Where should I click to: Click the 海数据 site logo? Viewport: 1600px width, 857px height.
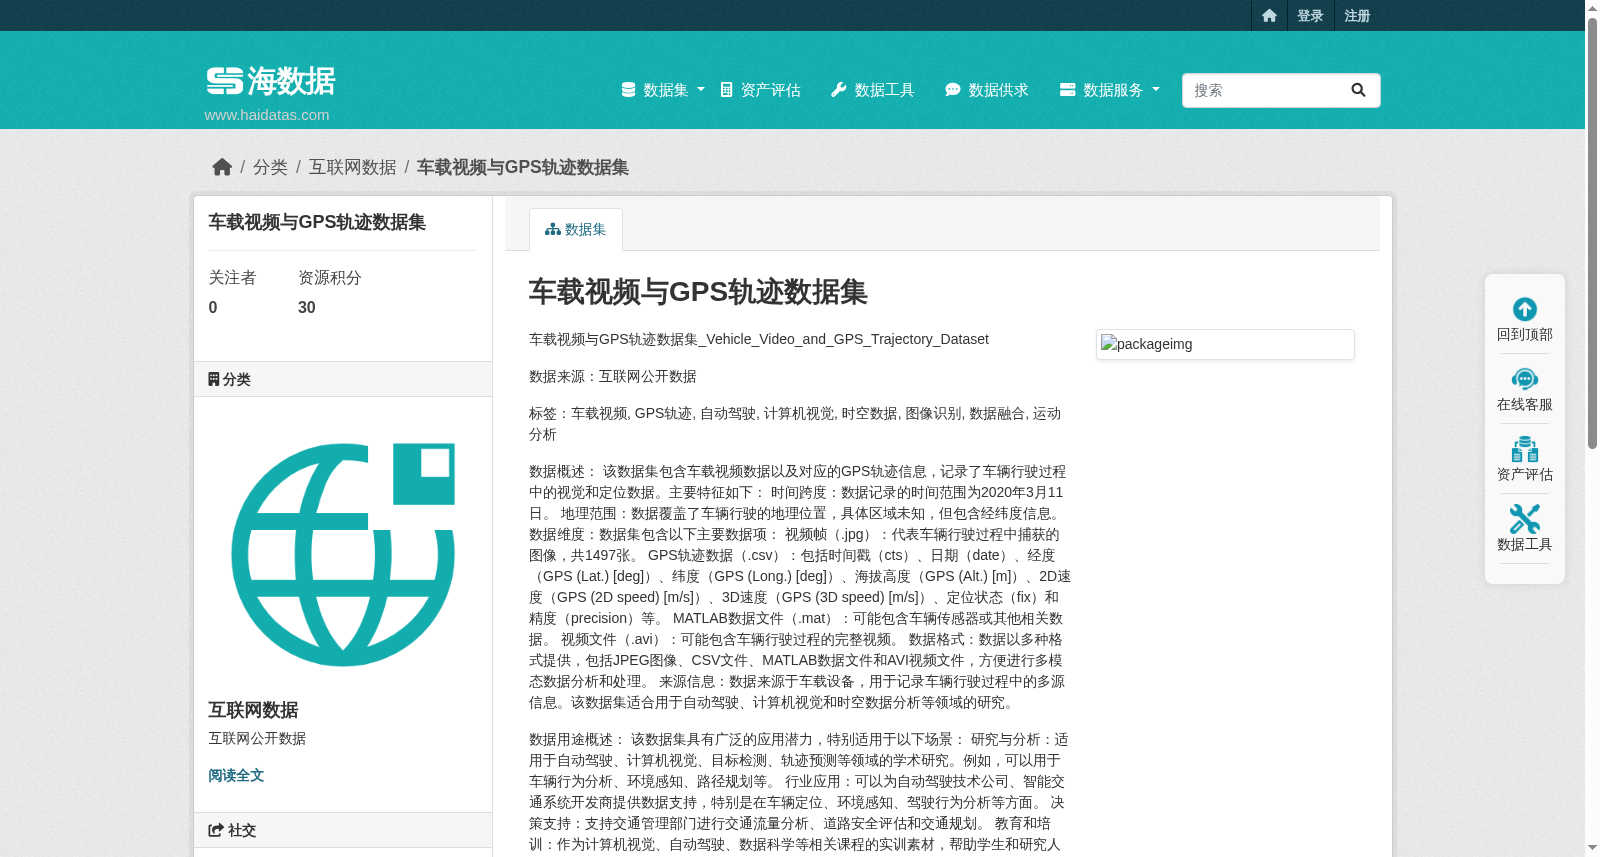271,80
